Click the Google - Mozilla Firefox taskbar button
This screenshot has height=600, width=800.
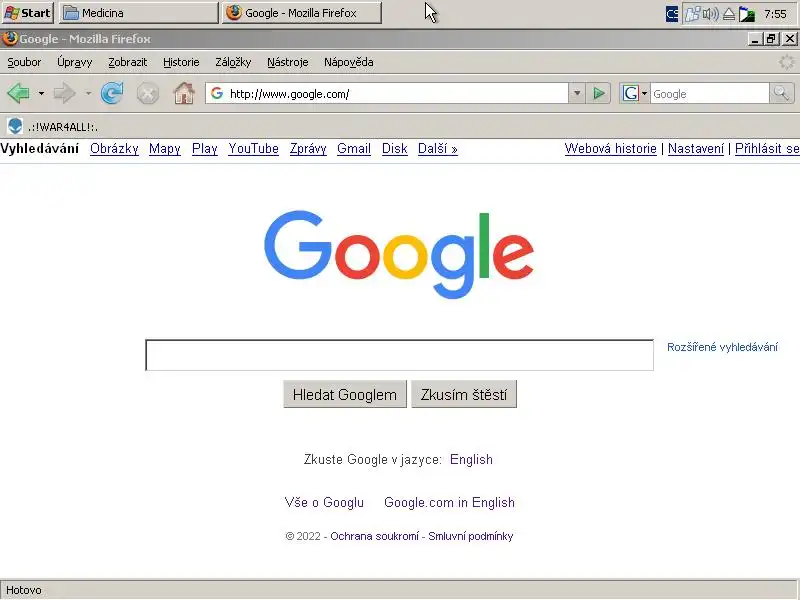[302, 13]
